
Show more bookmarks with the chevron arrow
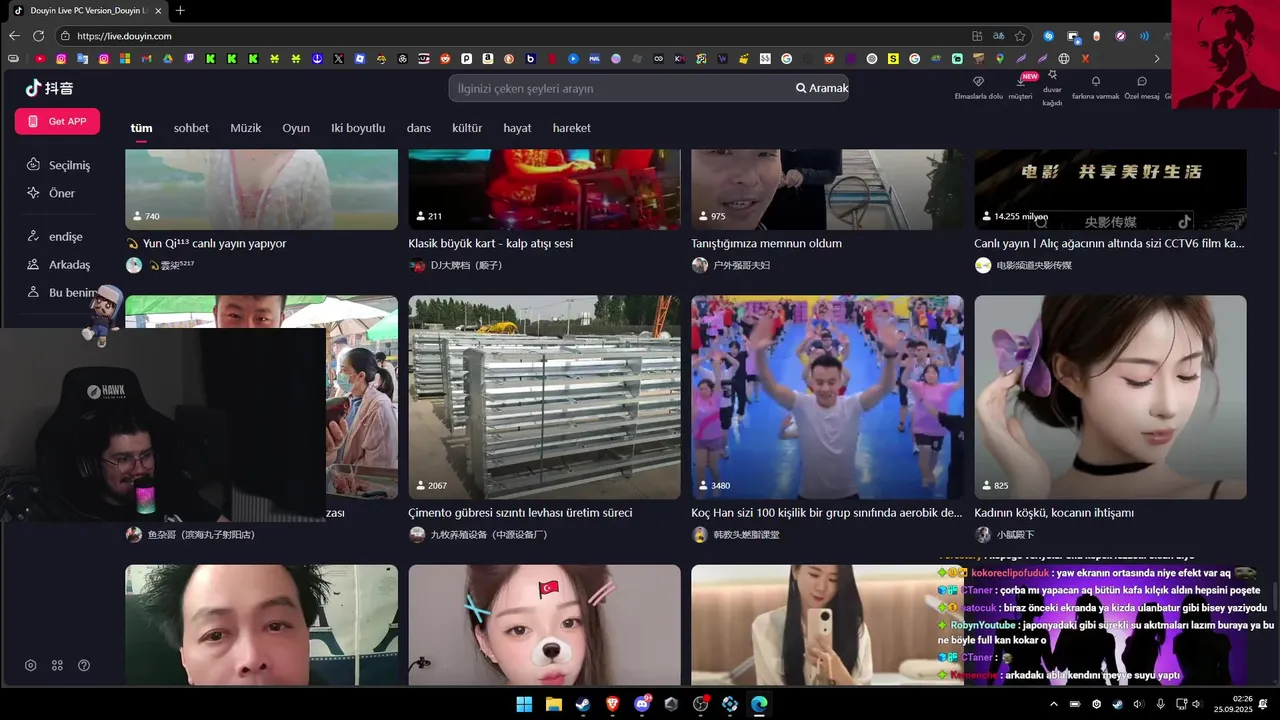[x=1157, y=59]
